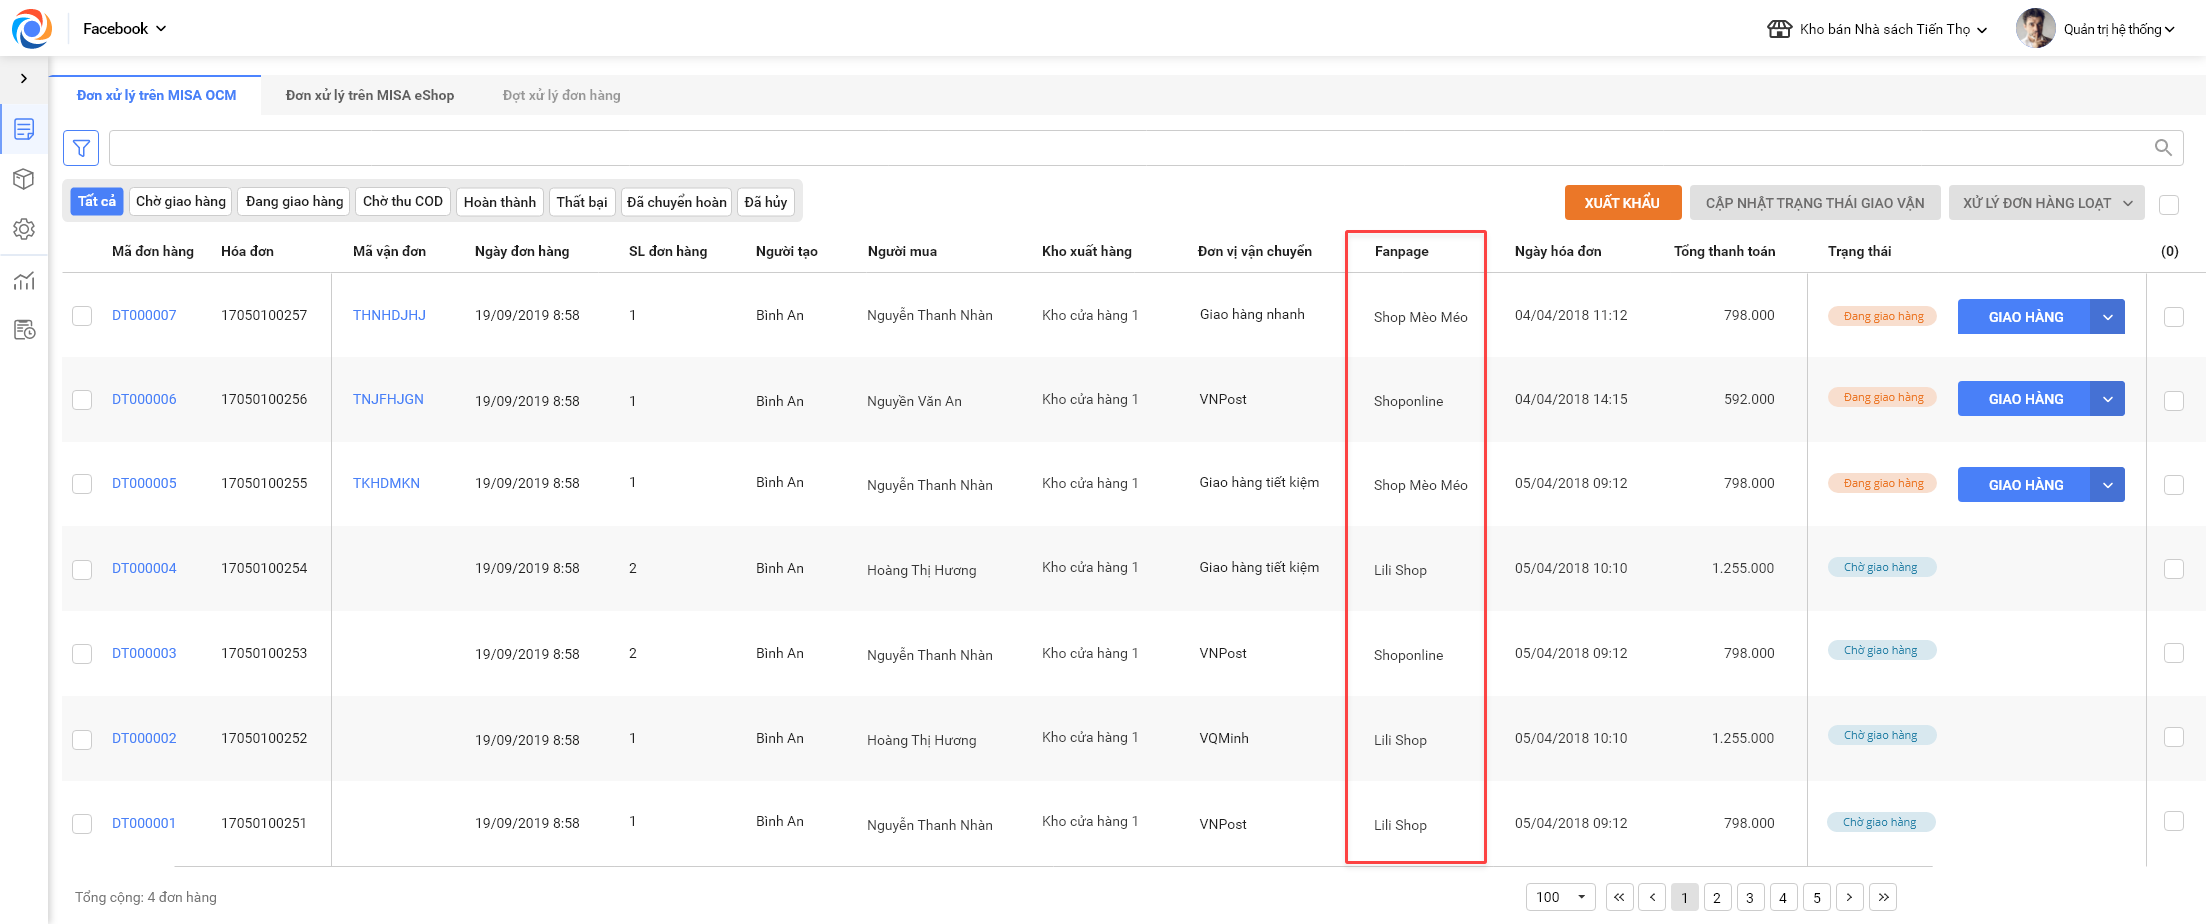Toggle the checkbox beside XỬ LÝ ĐƠN HÀNG LOẠT
Viewport: 2206px width, 924px height.
tap(2169, 204)
